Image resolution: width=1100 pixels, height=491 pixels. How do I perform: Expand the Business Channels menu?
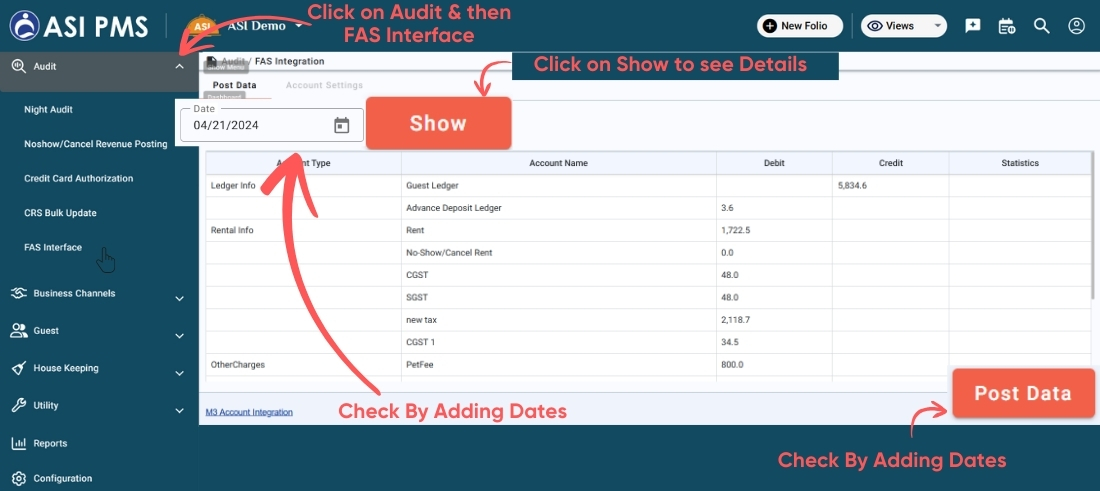179,297
